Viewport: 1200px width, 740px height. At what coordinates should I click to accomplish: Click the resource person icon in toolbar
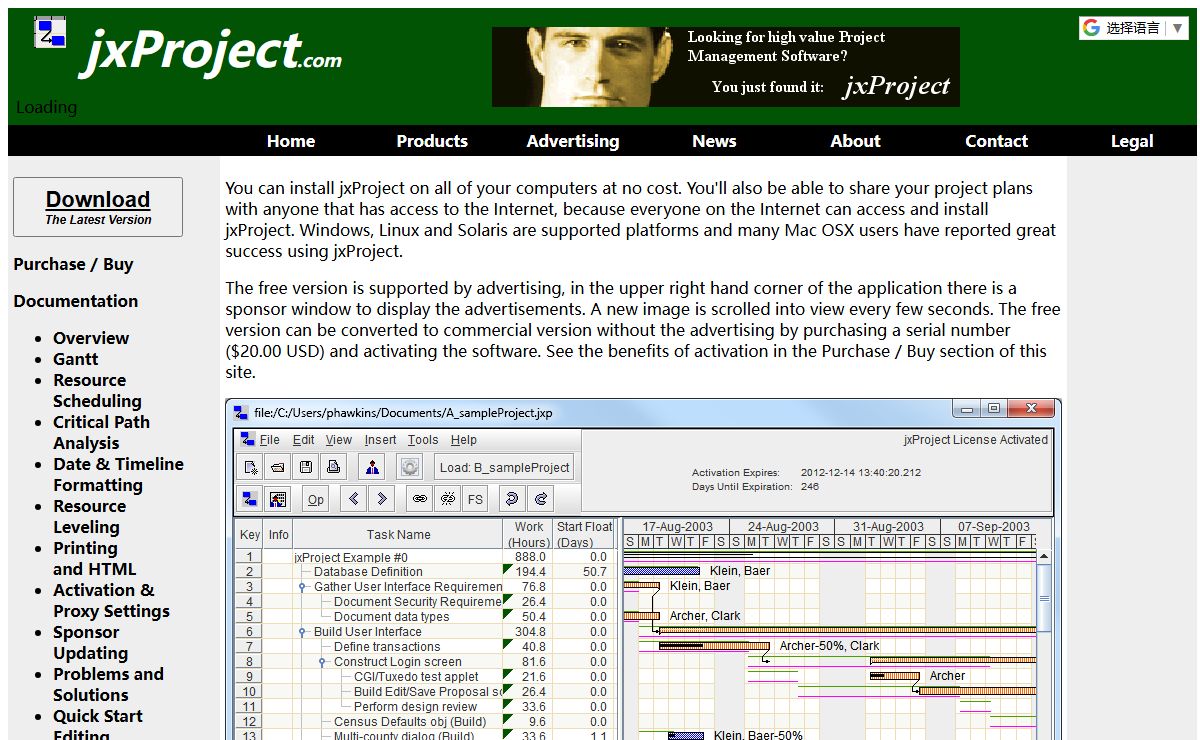click(372, 467)
